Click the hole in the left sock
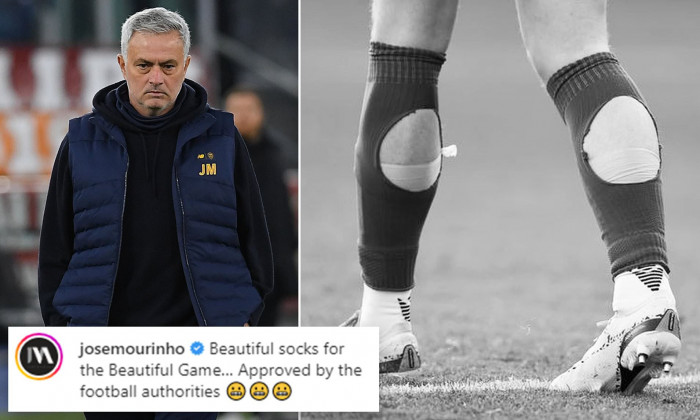Viewport: 700px width, 420px height. 410,150
